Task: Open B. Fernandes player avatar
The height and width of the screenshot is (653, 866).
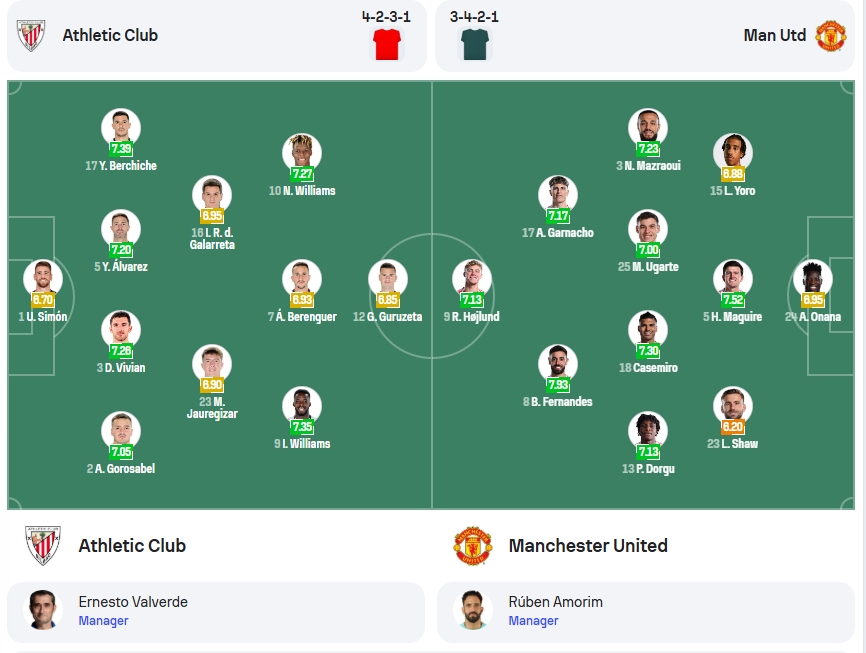Action: (558, 364)
